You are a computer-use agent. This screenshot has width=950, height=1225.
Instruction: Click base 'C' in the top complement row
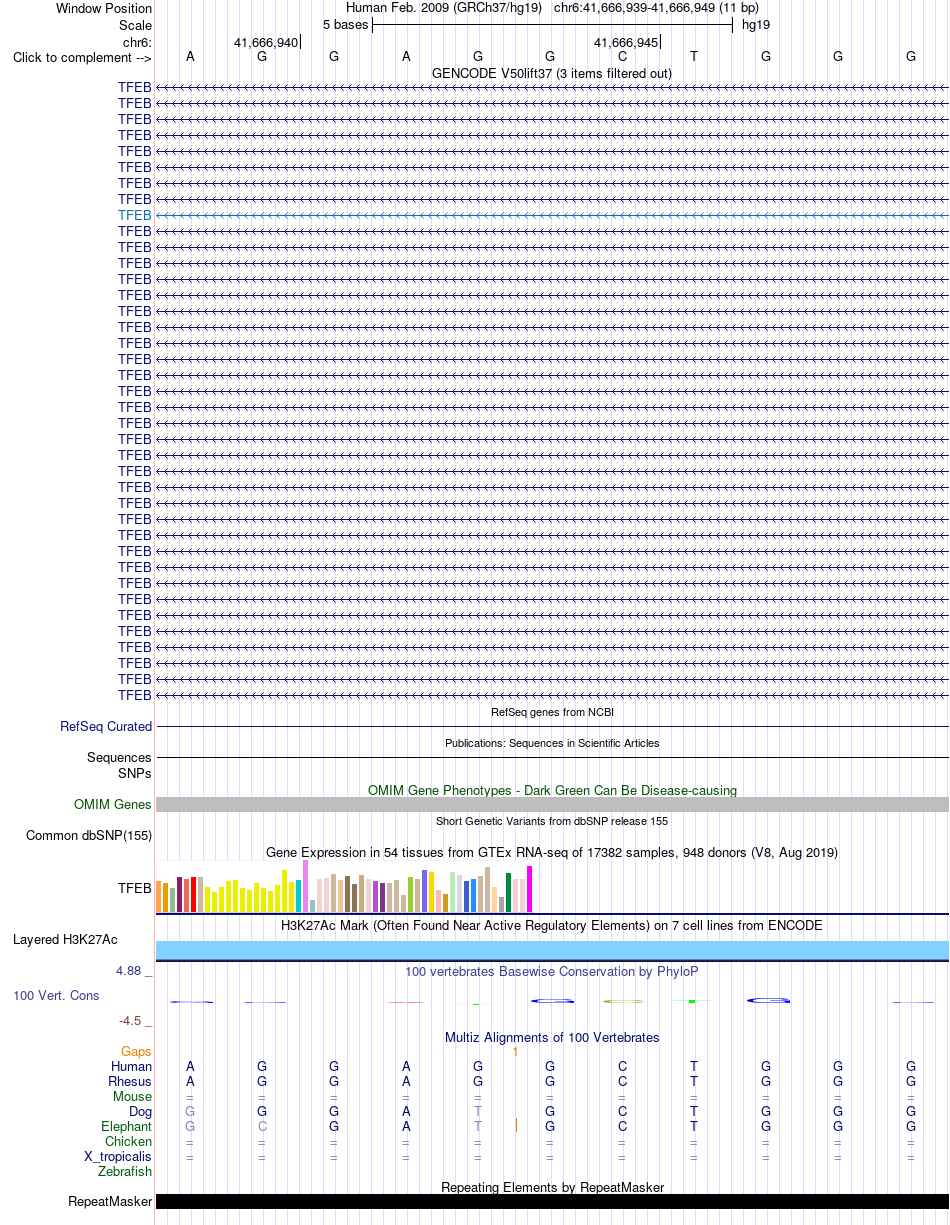(622, 57)
